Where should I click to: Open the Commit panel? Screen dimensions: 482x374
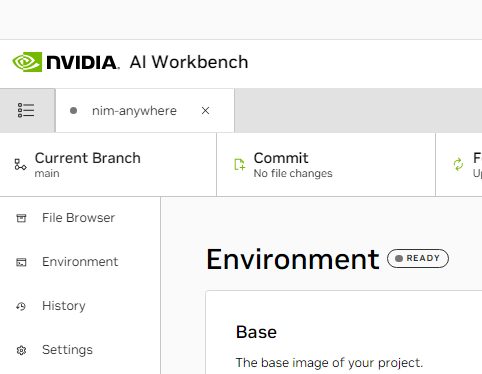(x=326, y=165)
